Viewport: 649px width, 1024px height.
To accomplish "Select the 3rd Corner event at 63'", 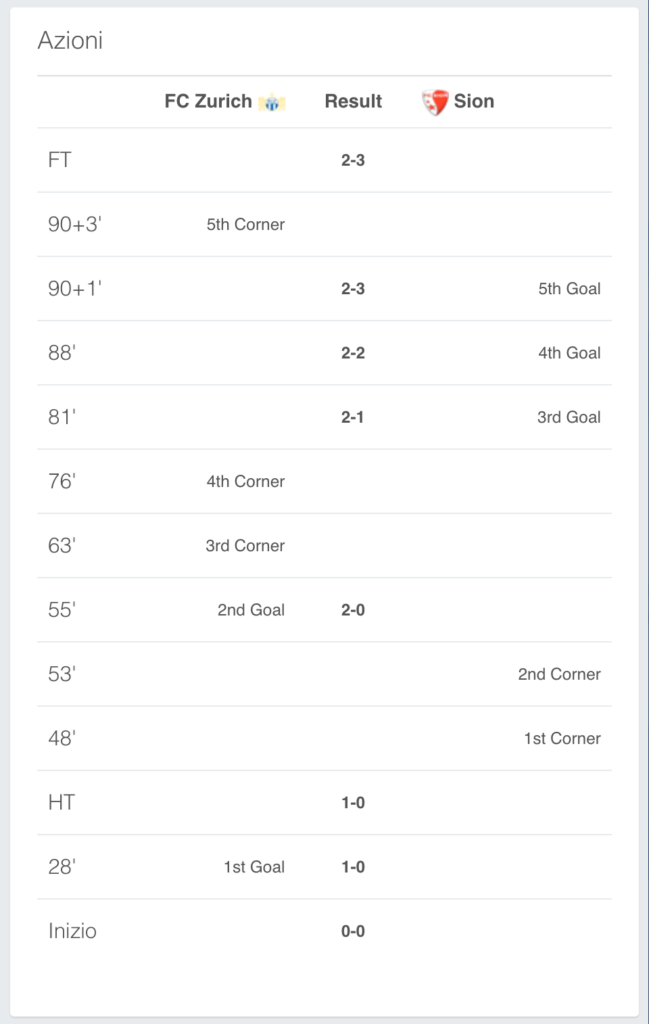I will [245, 545].
